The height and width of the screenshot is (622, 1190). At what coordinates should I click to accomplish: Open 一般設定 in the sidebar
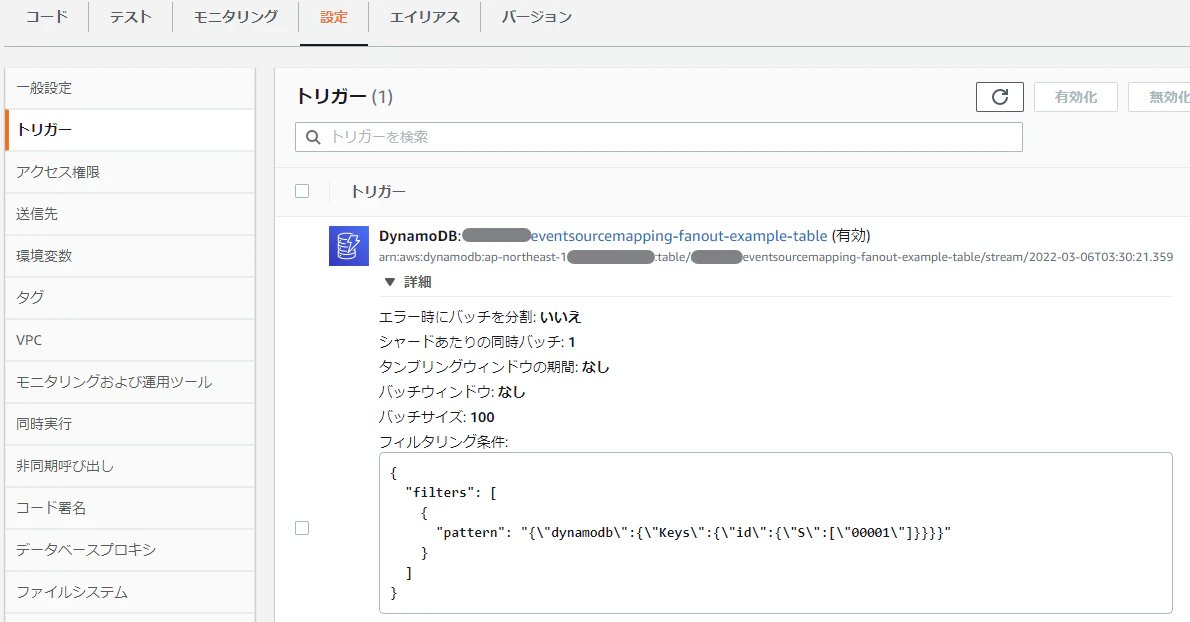130,88
